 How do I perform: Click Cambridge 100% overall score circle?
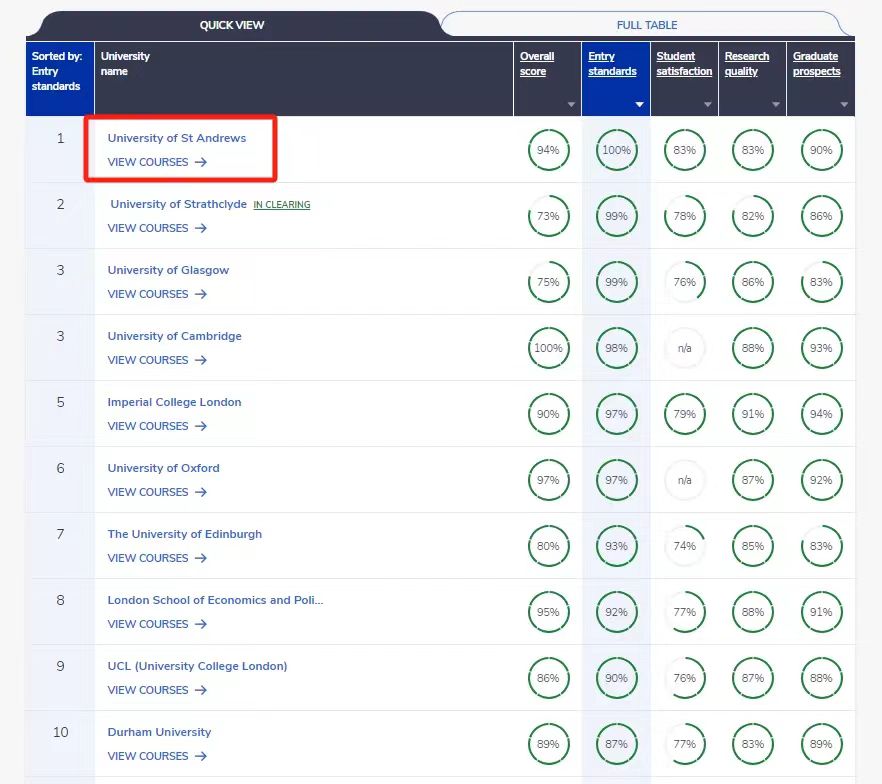click(x=548, y=348)
